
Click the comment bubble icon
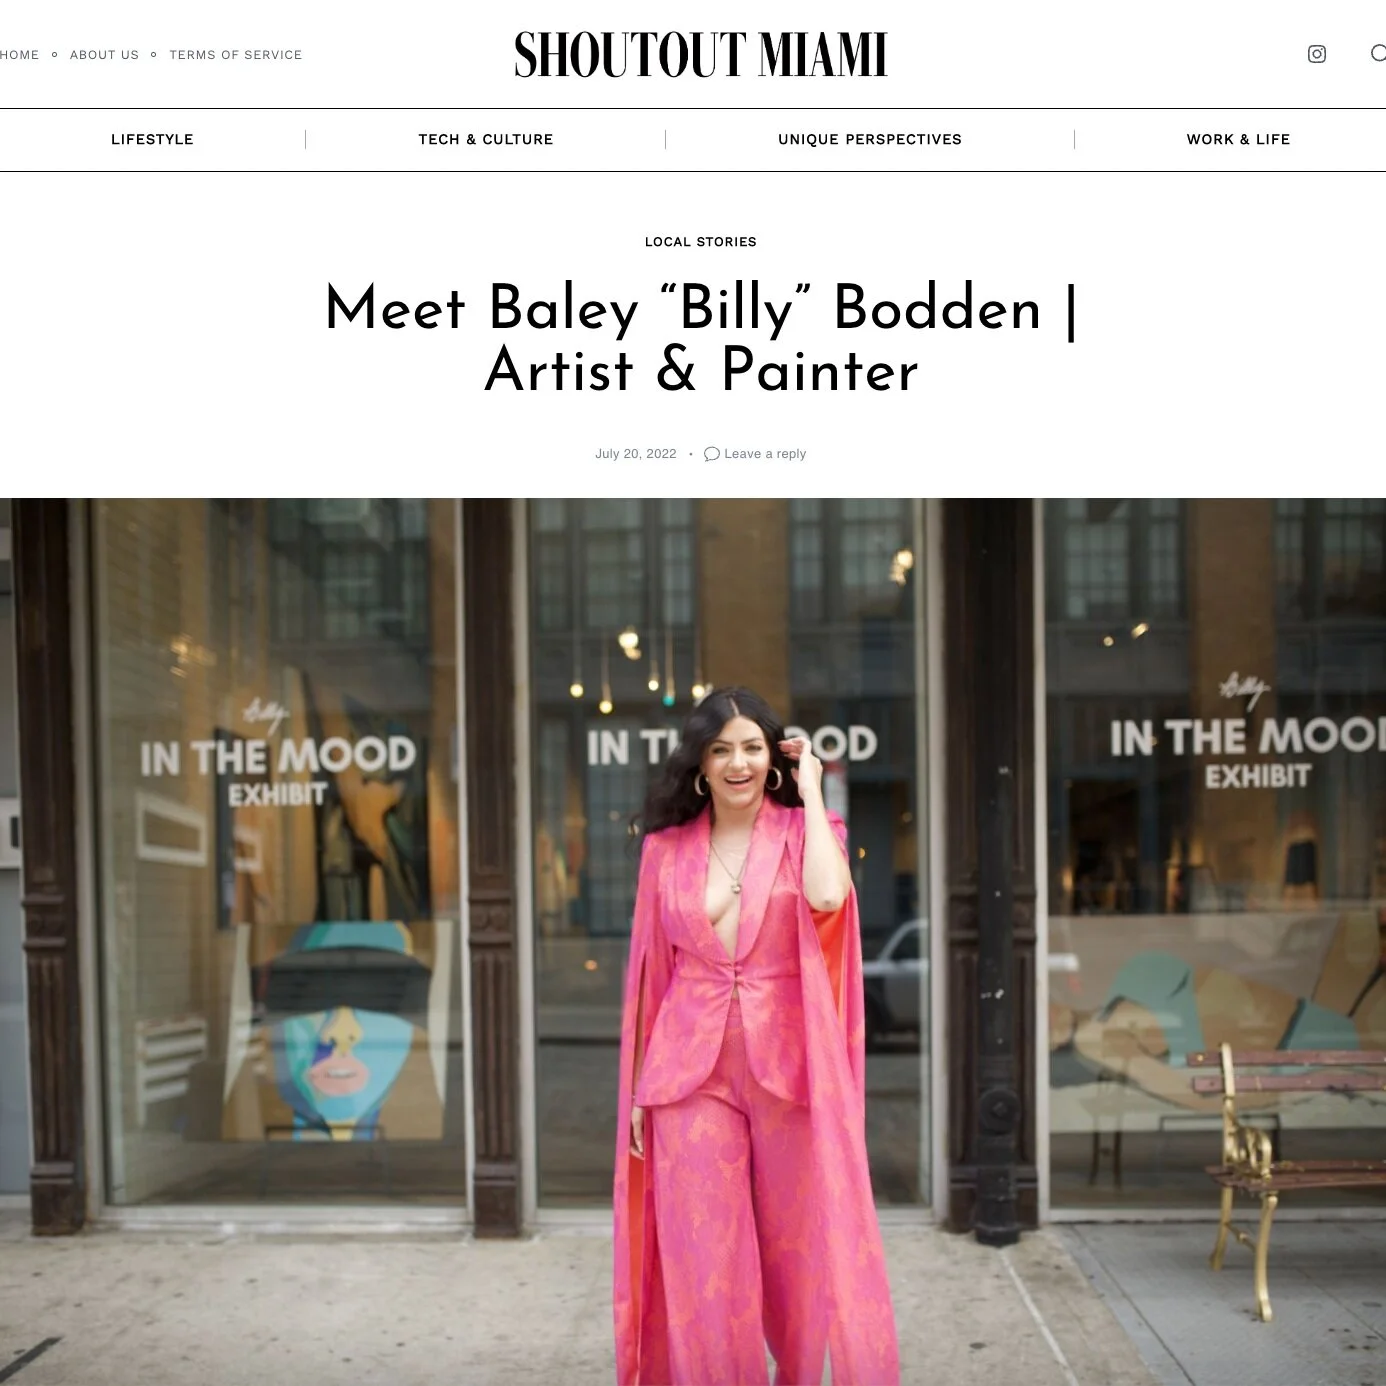coord(712,454)
